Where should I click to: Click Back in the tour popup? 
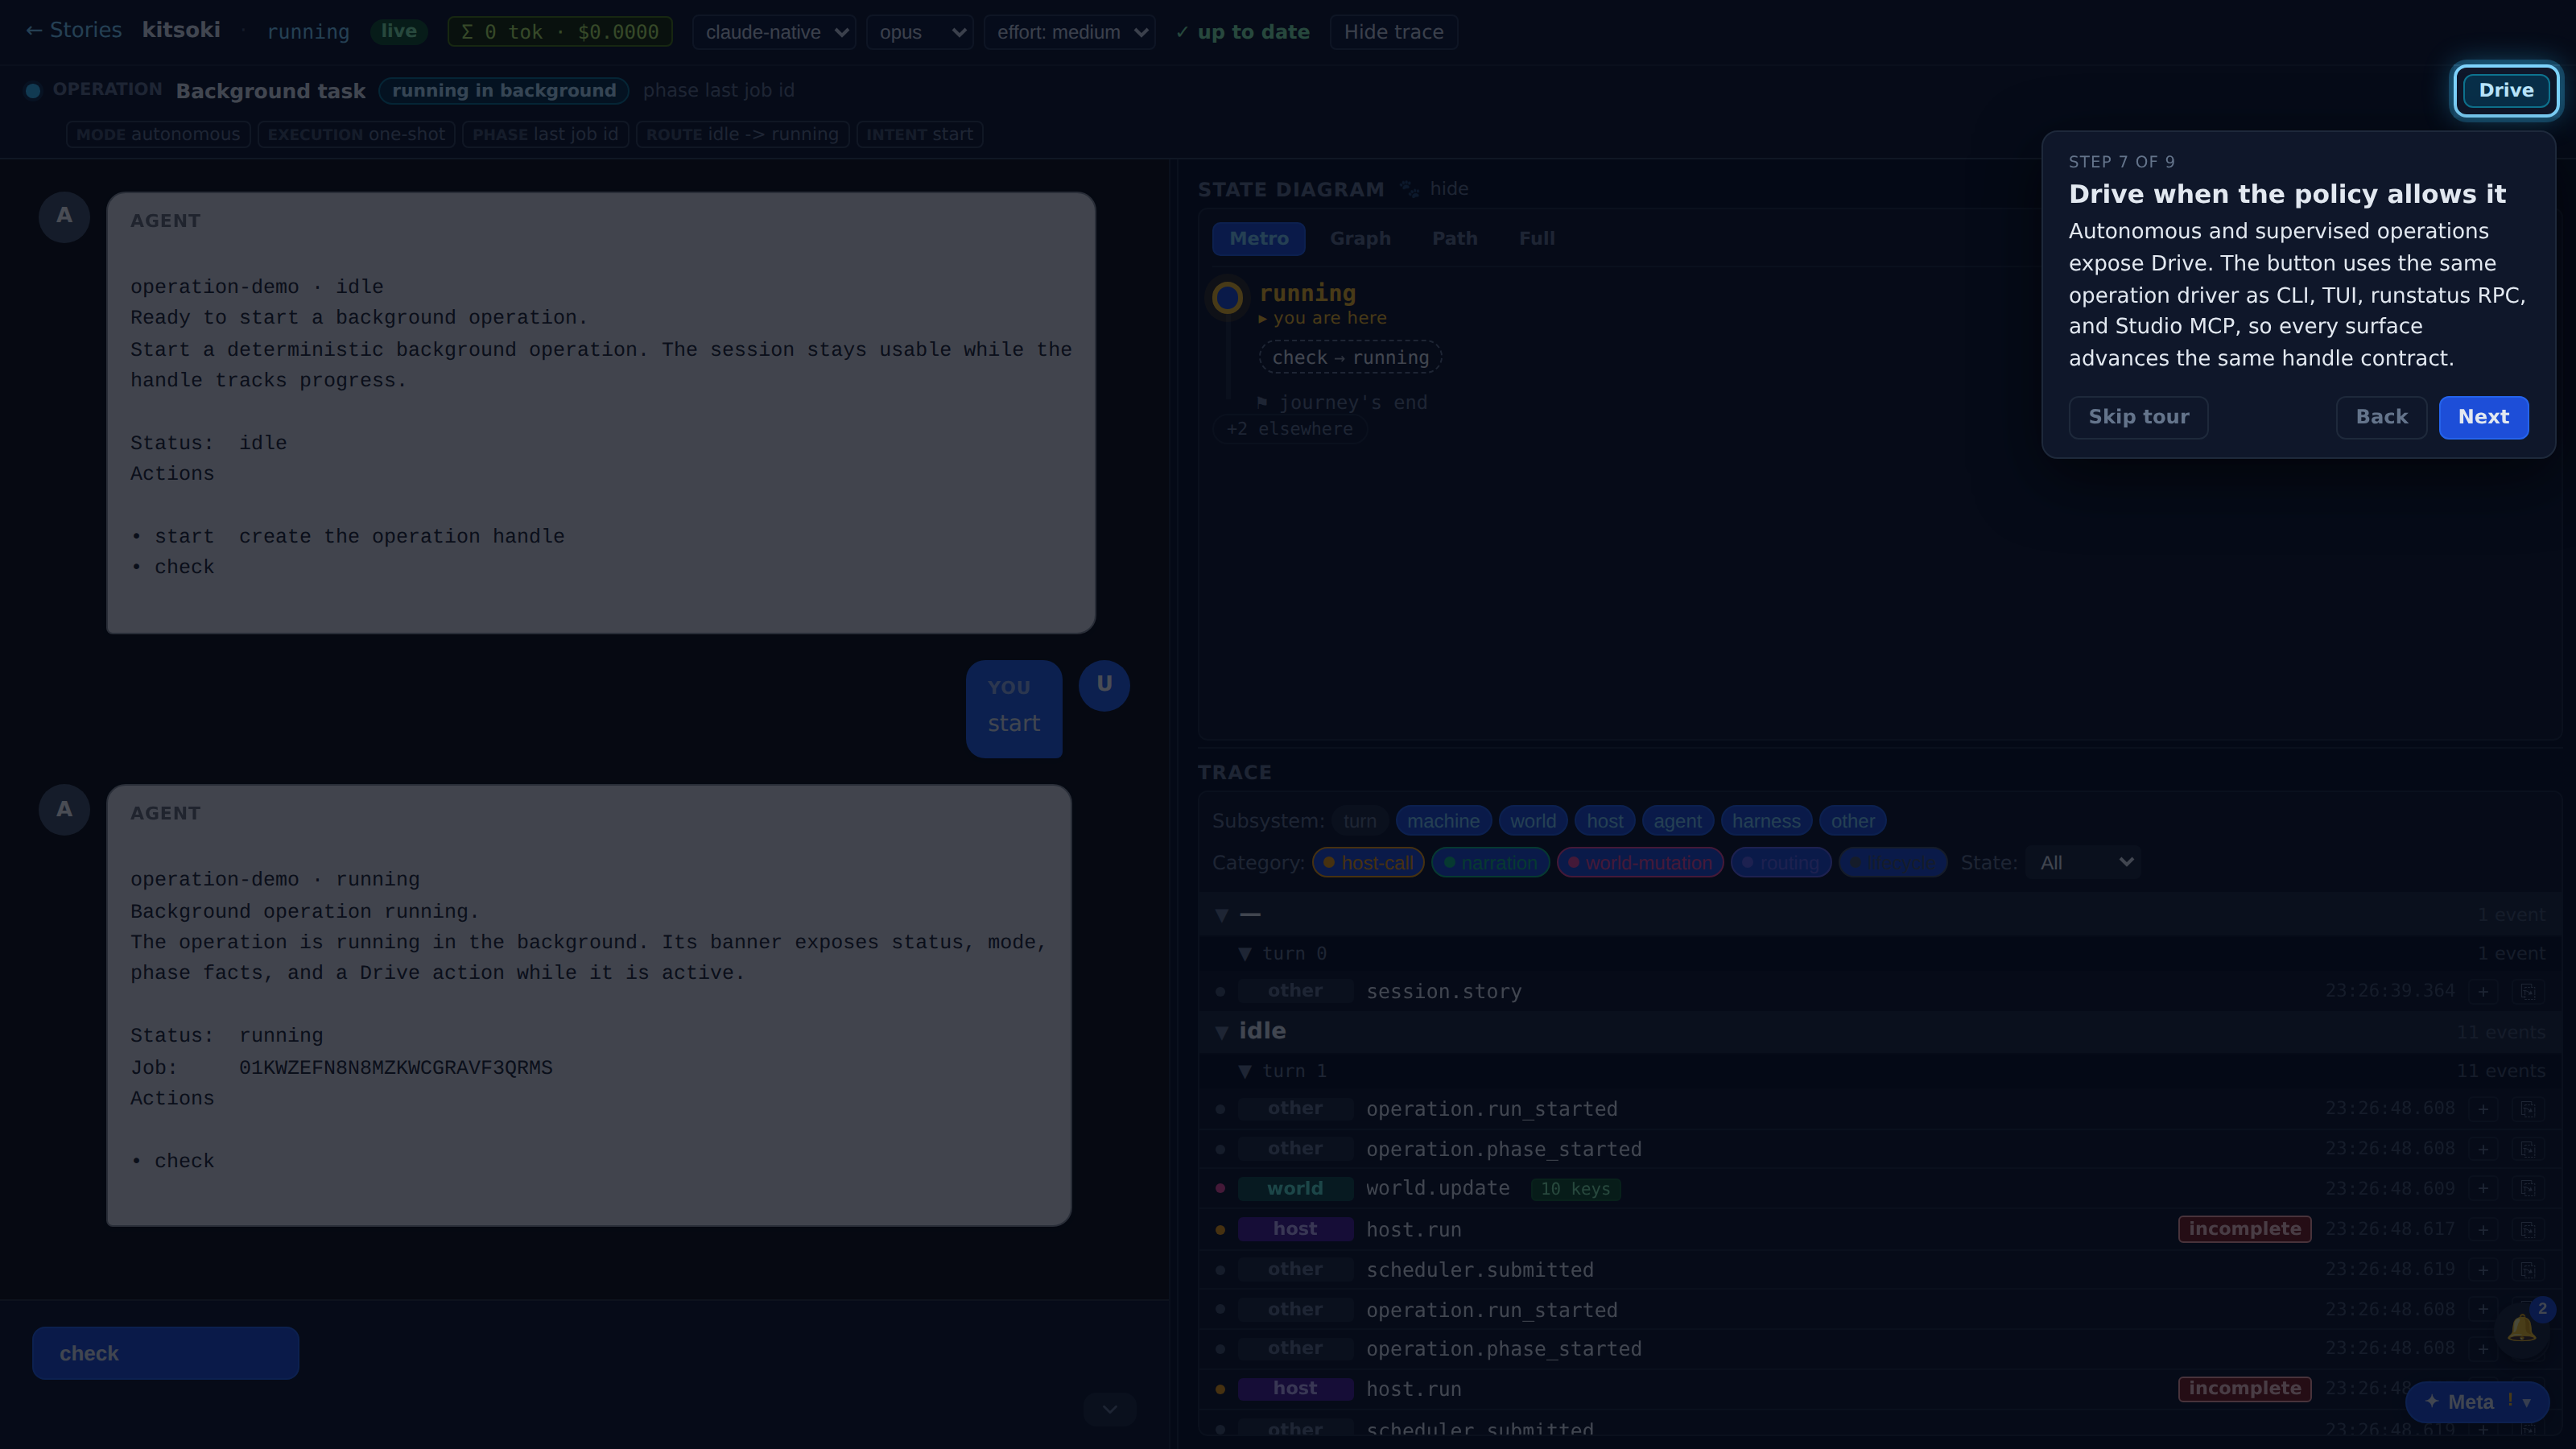click(x=2381, y=417)
